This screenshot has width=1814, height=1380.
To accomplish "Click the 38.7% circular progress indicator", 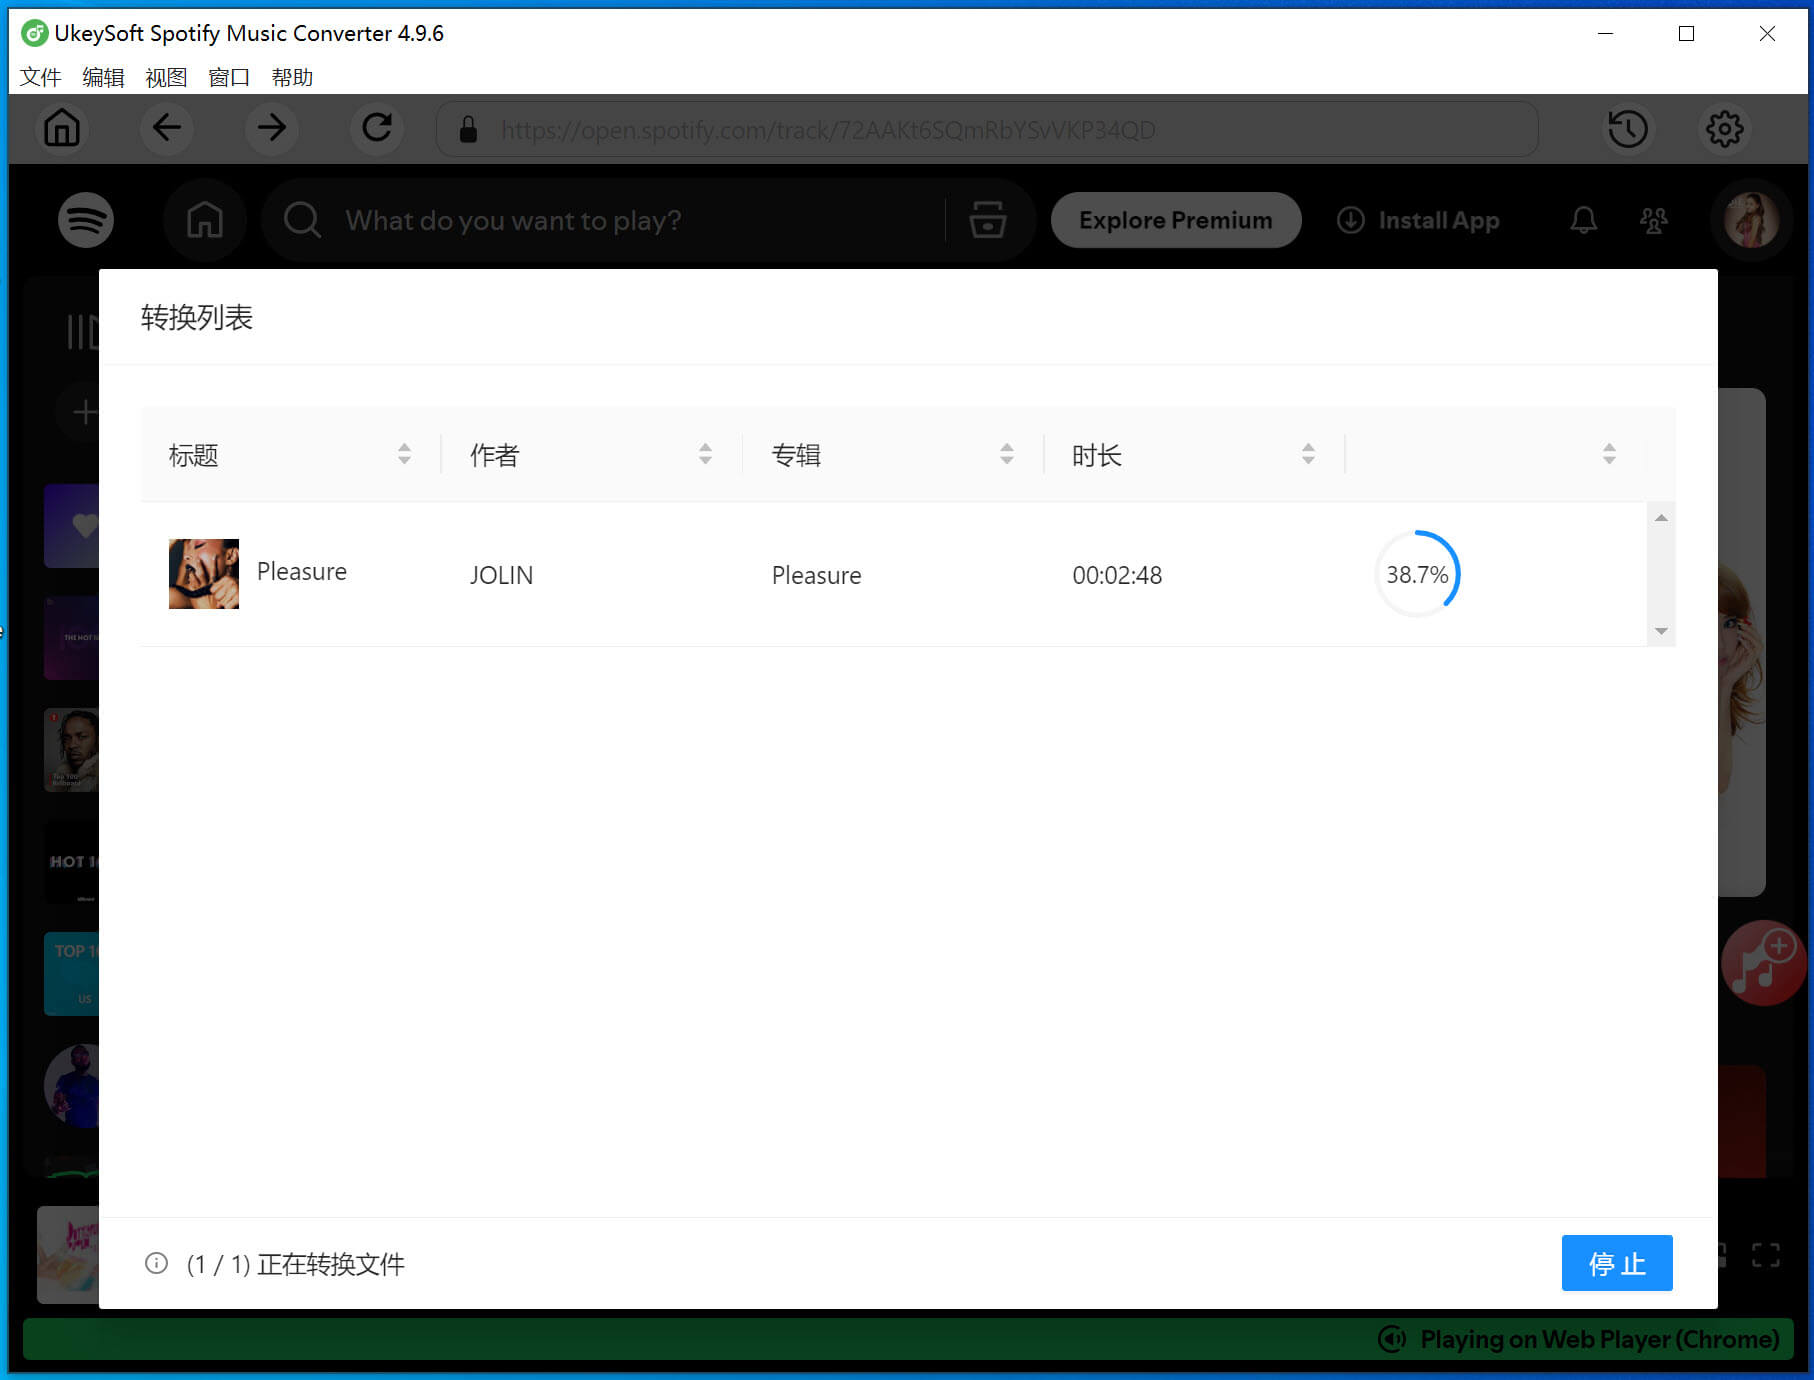I will [x=1417, y=574].
